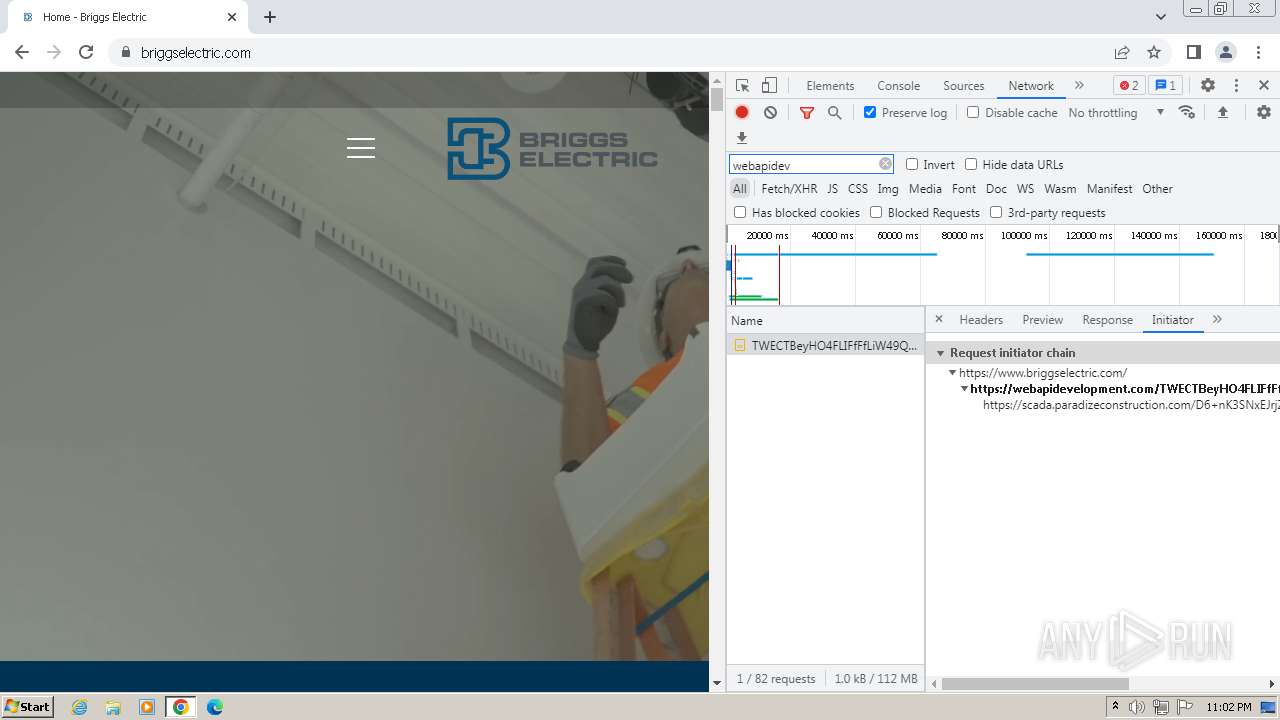Filter requests by Fetch/XHR
Image resolution: width=1280 pixels, height=720 pixels.
(x=789, y=188)
